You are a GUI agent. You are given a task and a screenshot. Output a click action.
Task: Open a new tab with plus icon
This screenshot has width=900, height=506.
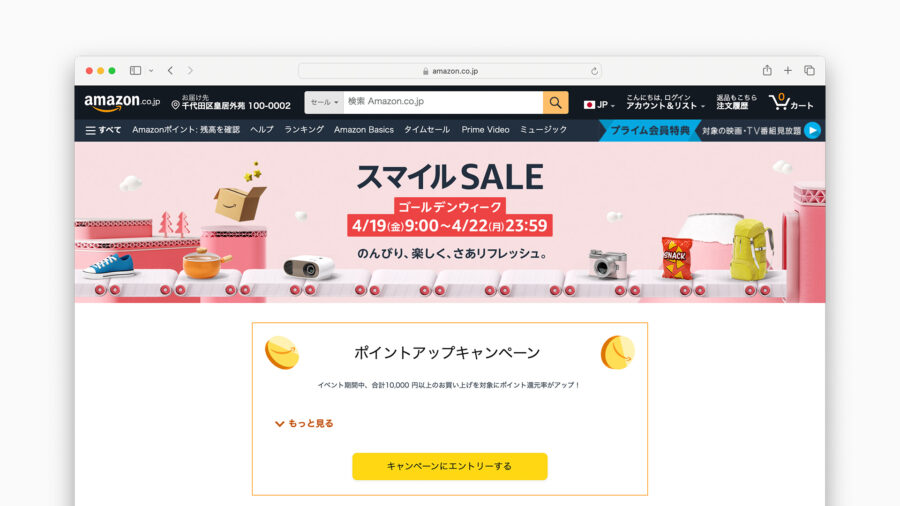pyautogui.click(x=788, y=71)
